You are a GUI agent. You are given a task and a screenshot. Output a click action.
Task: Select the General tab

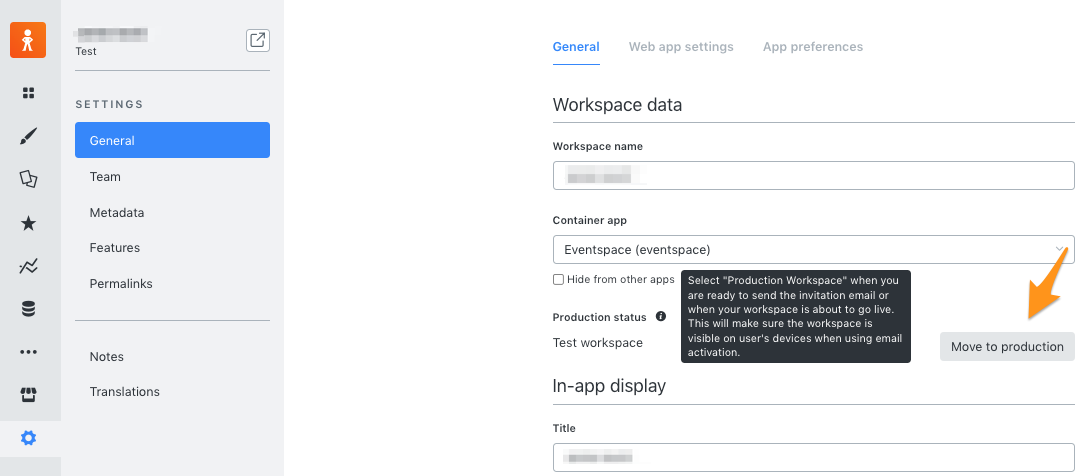(576, 47)
